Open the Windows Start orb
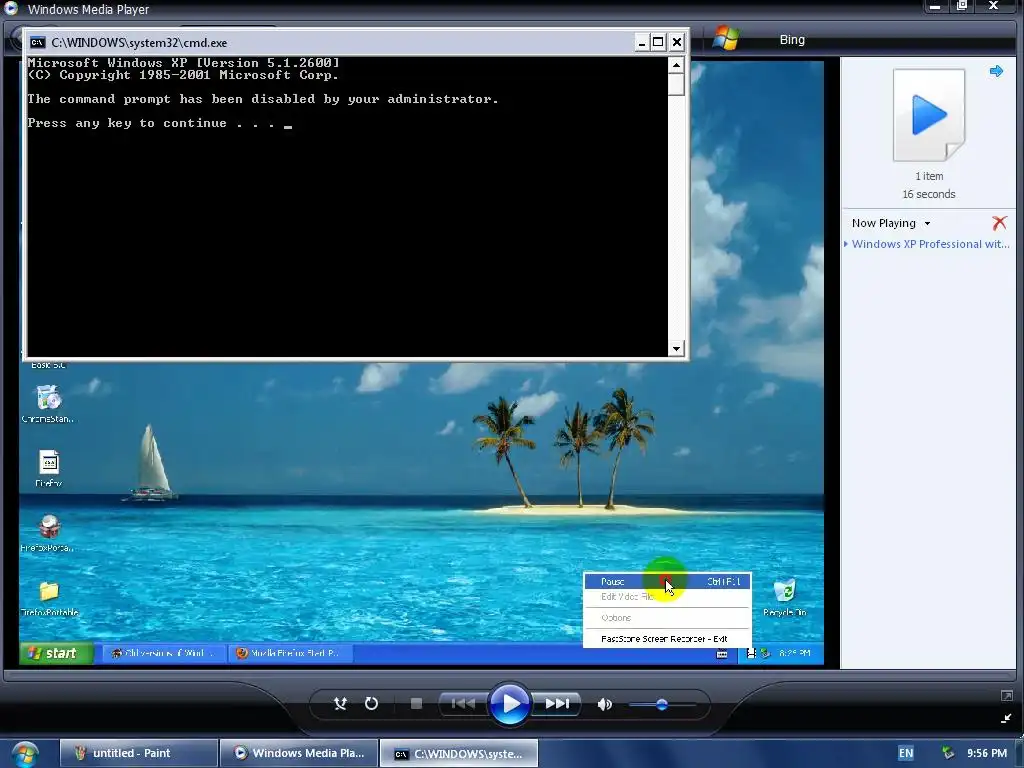 point(25,754)
